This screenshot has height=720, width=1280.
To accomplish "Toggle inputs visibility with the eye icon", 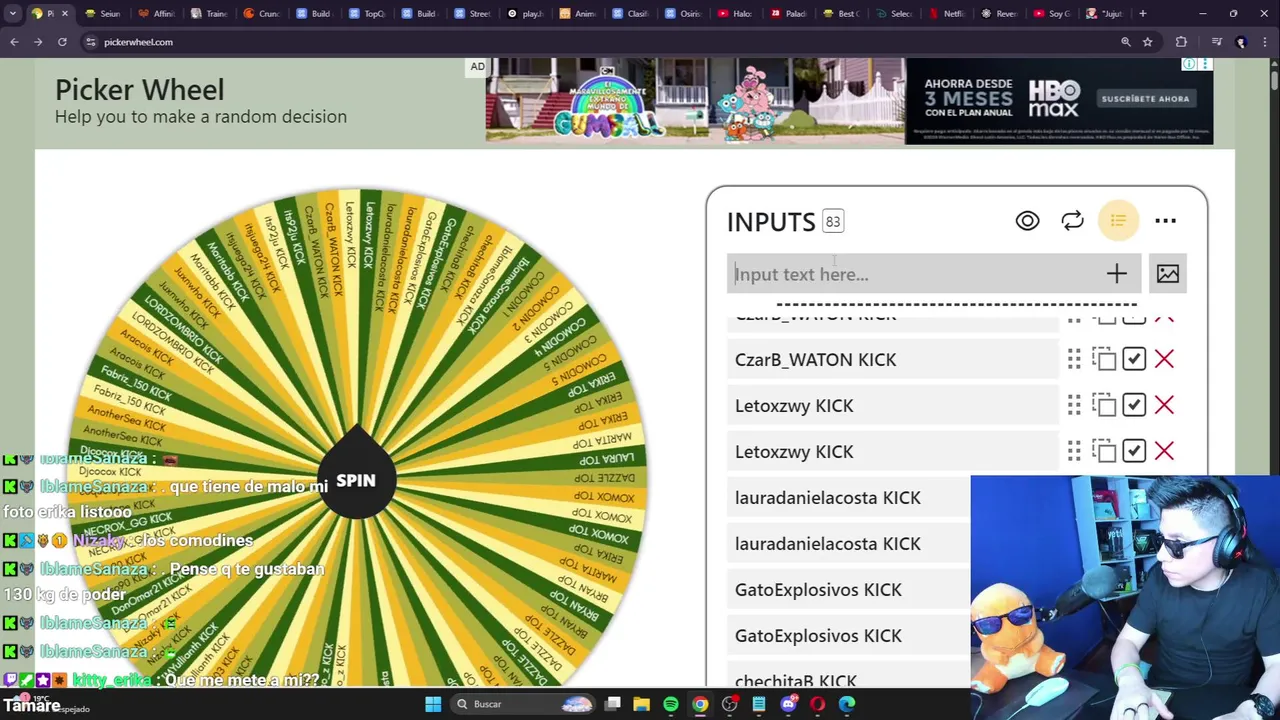I will pyautogui.click(x=1027, y=221).
